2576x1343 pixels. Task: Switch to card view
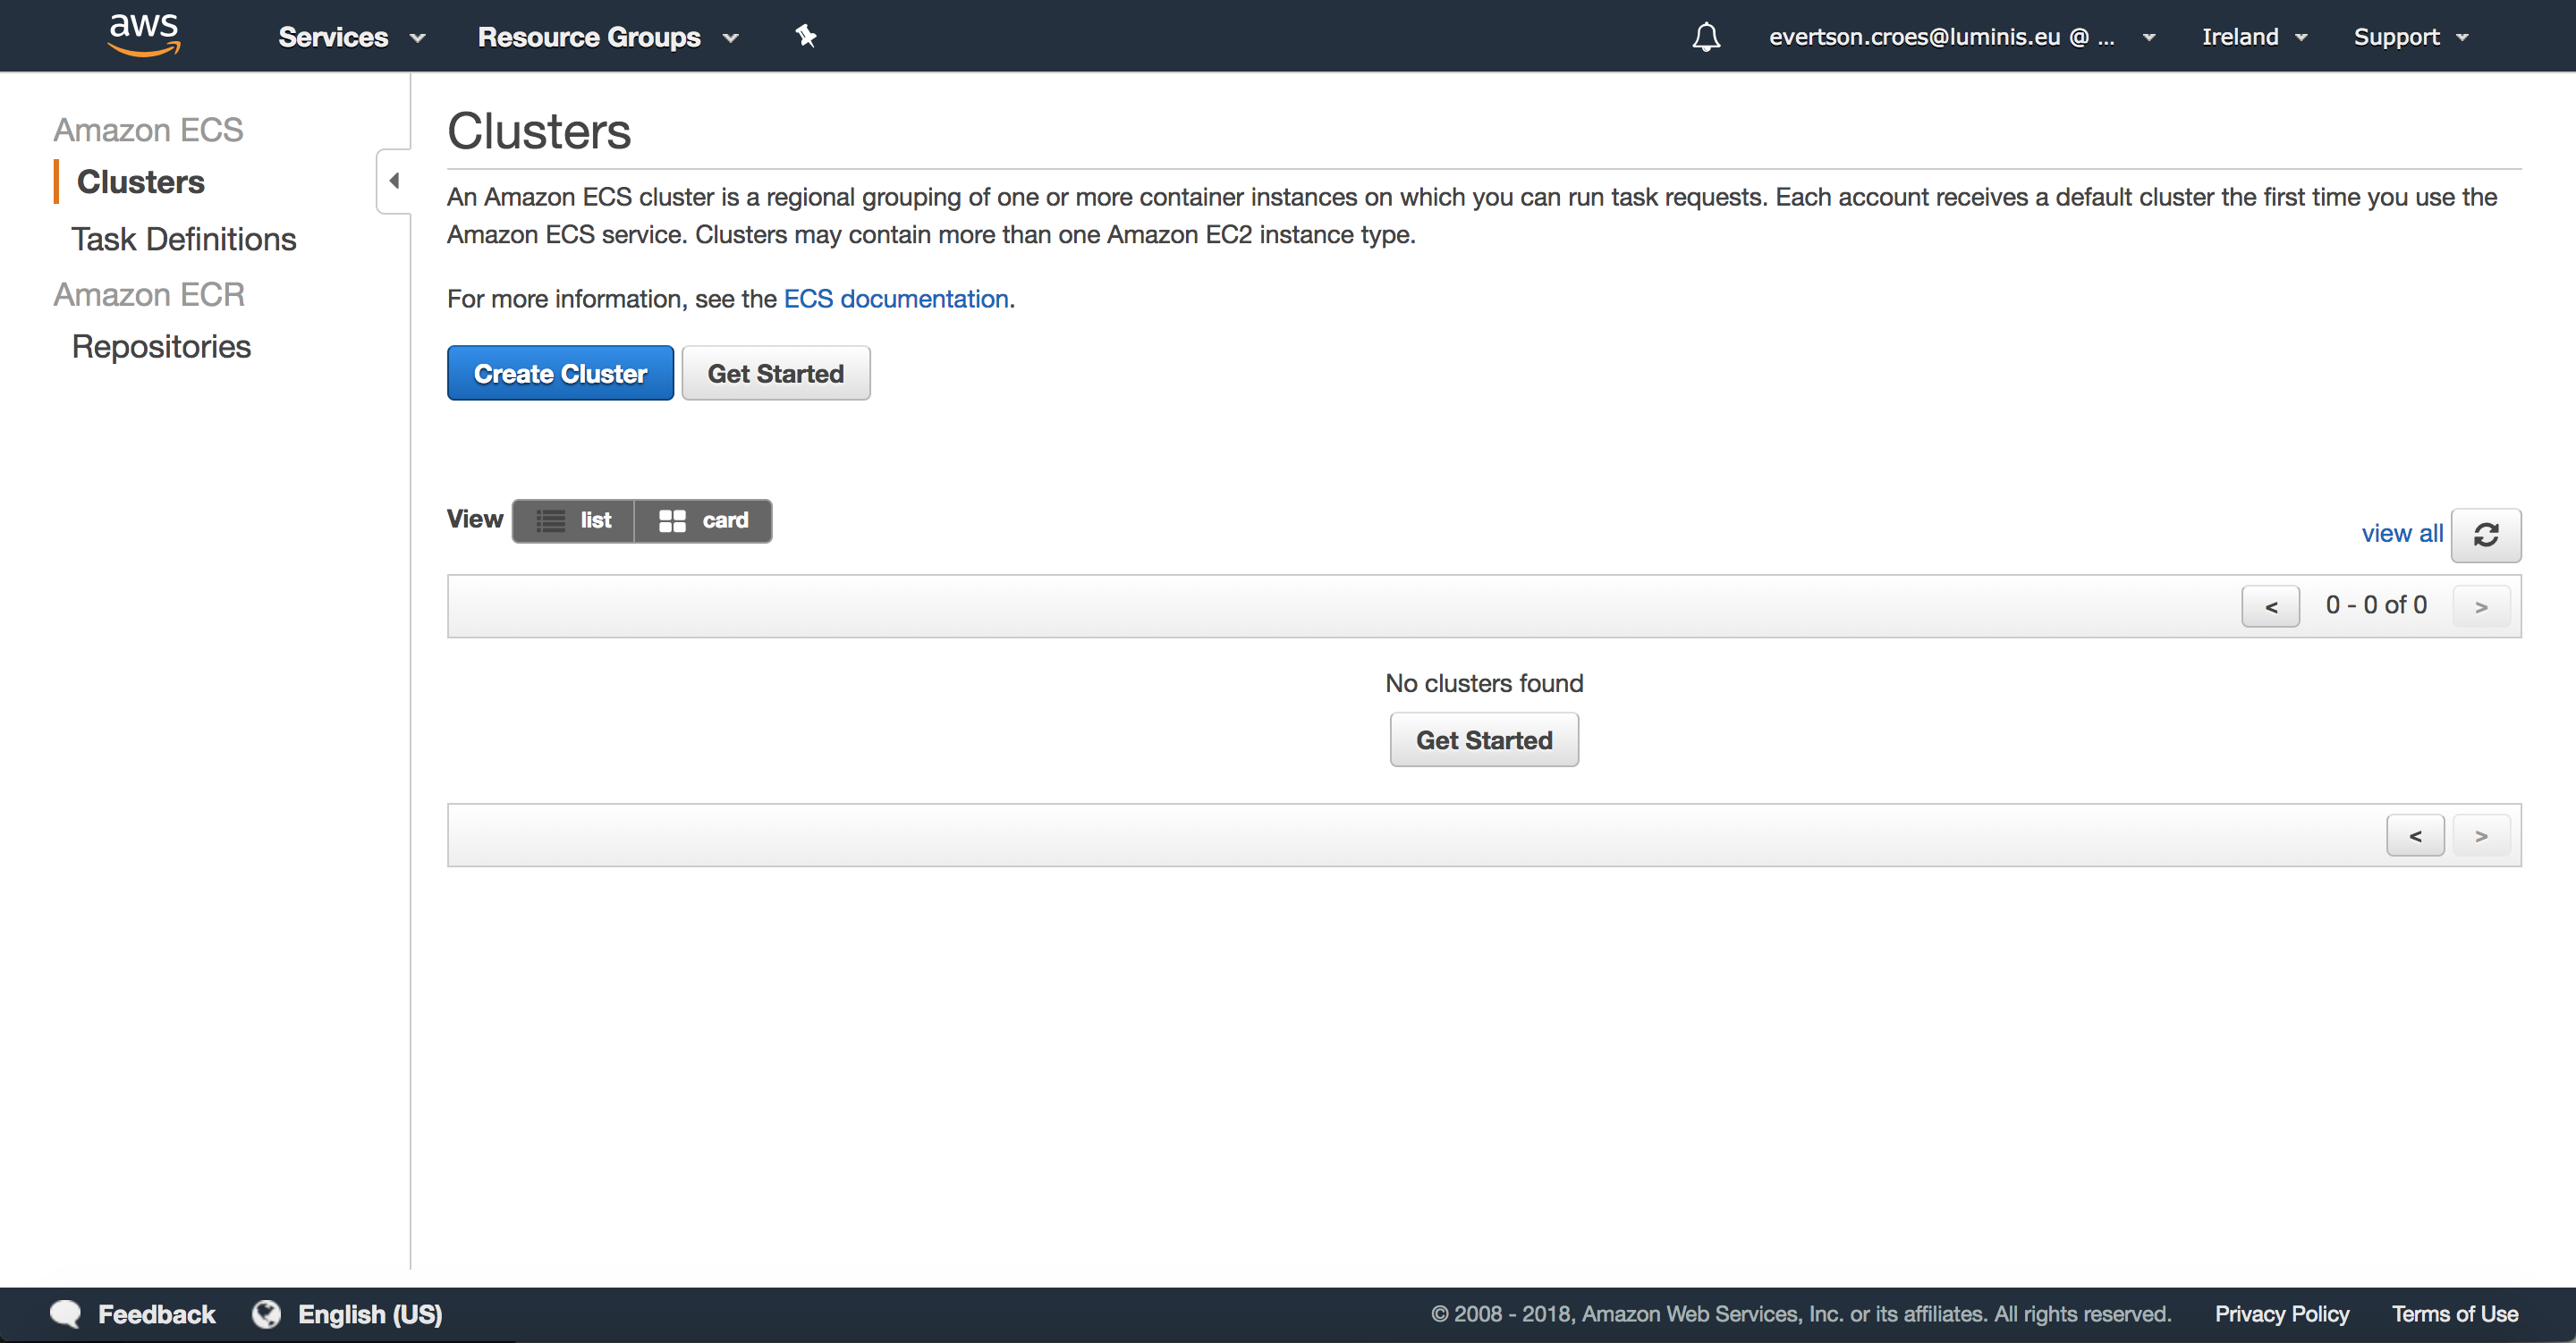coord(703,520)
